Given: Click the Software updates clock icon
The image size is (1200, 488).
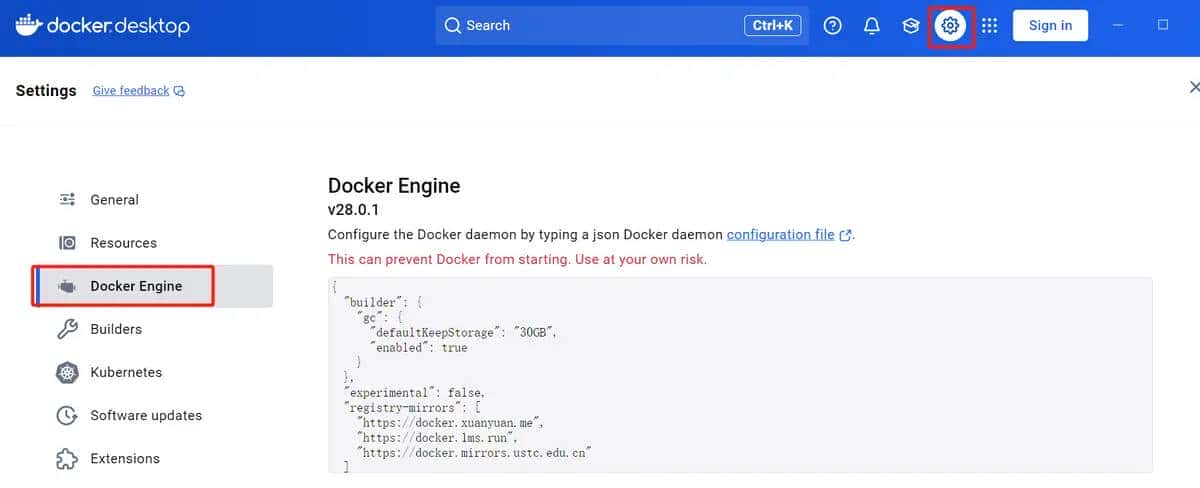Looking at the screenshot, I should tap(67, 415).
